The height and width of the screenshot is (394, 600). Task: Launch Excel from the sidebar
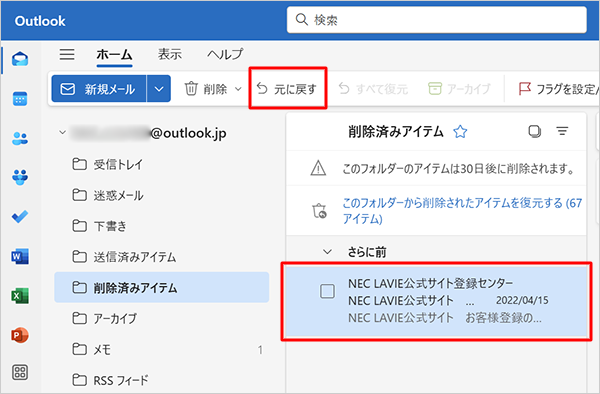tap(20, 296)
